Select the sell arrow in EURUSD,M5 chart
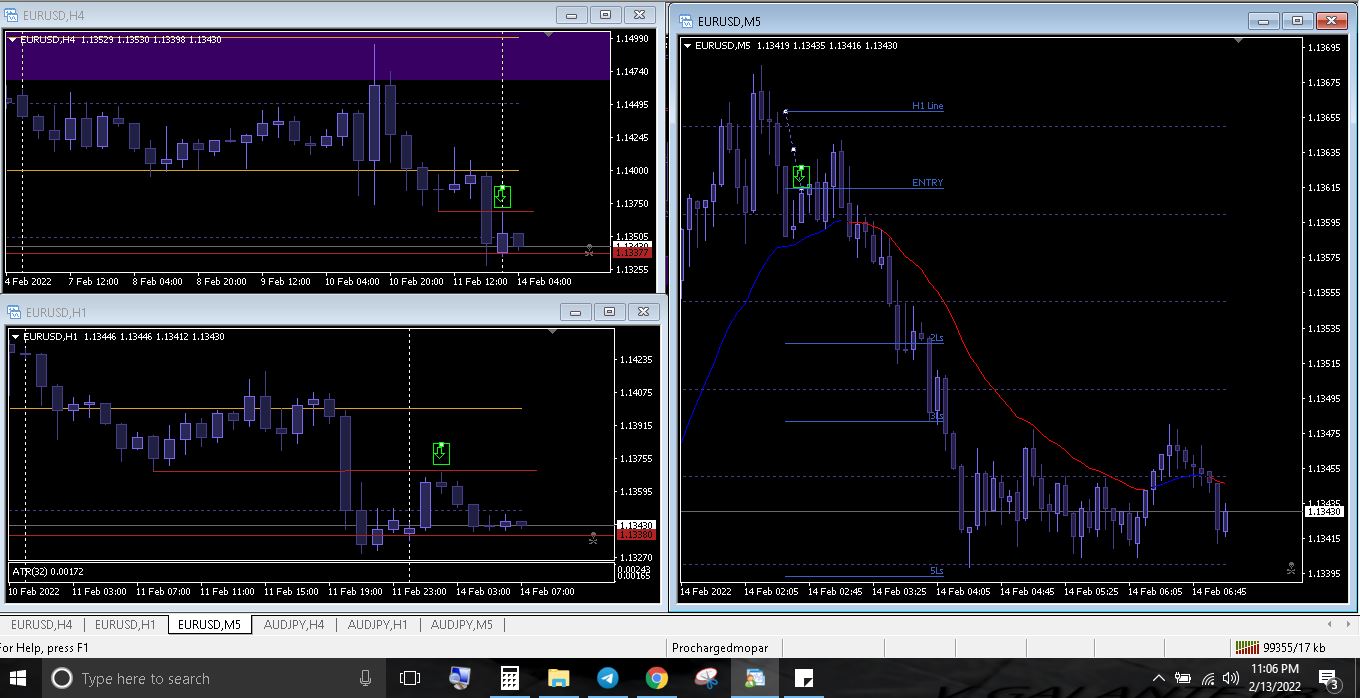Image resolution: width=1360 pixels, height=698 pixels. (x=801, y=176)
